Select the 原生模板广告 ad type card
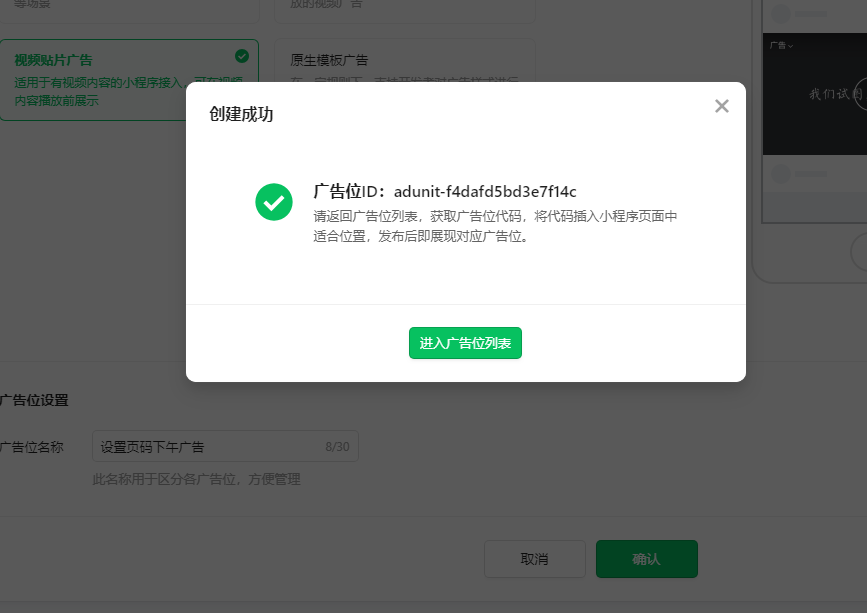 pos(405,61)
